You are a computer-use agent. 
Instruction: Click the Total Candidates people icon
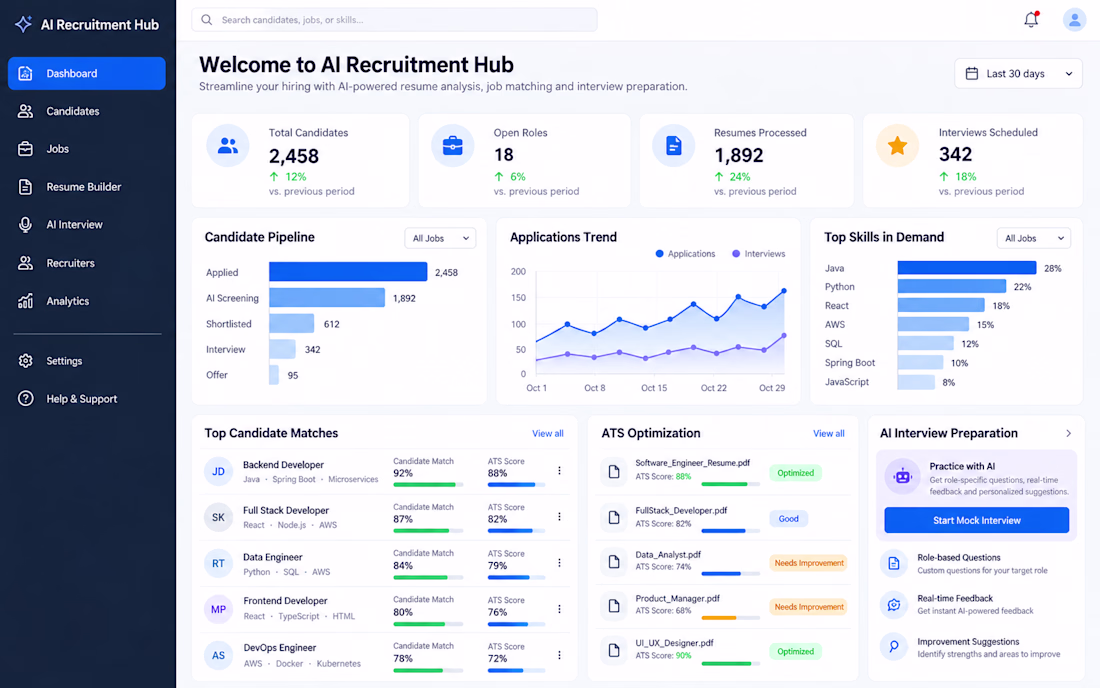click(228, 146)
